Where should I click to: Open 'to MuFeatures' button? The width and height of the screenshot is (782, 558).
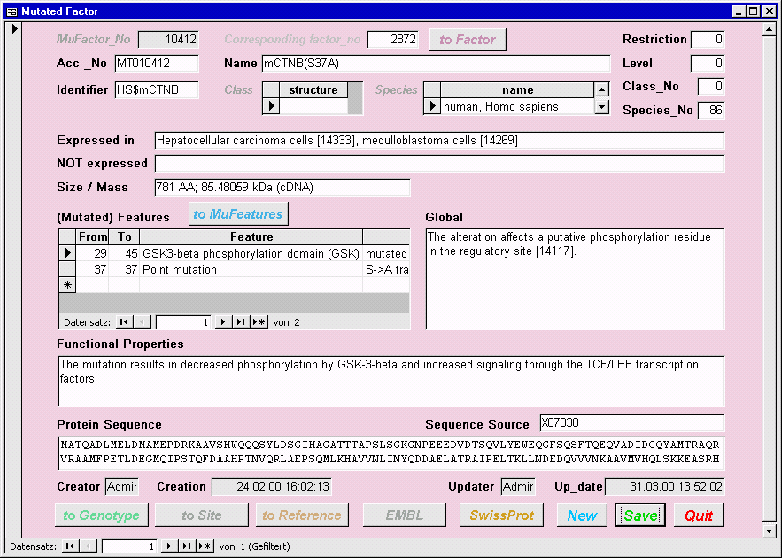click(x=238, y=214)
